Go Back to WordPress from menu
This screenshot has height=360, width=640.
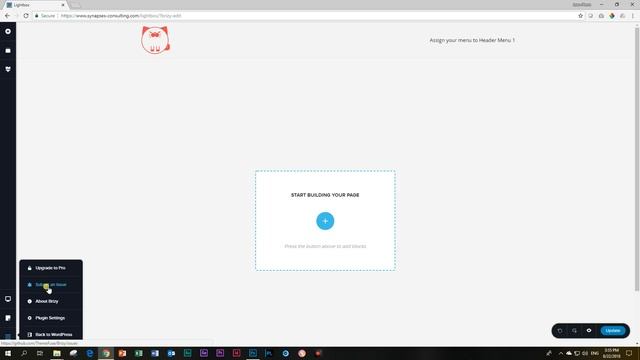tap(51, 334)
